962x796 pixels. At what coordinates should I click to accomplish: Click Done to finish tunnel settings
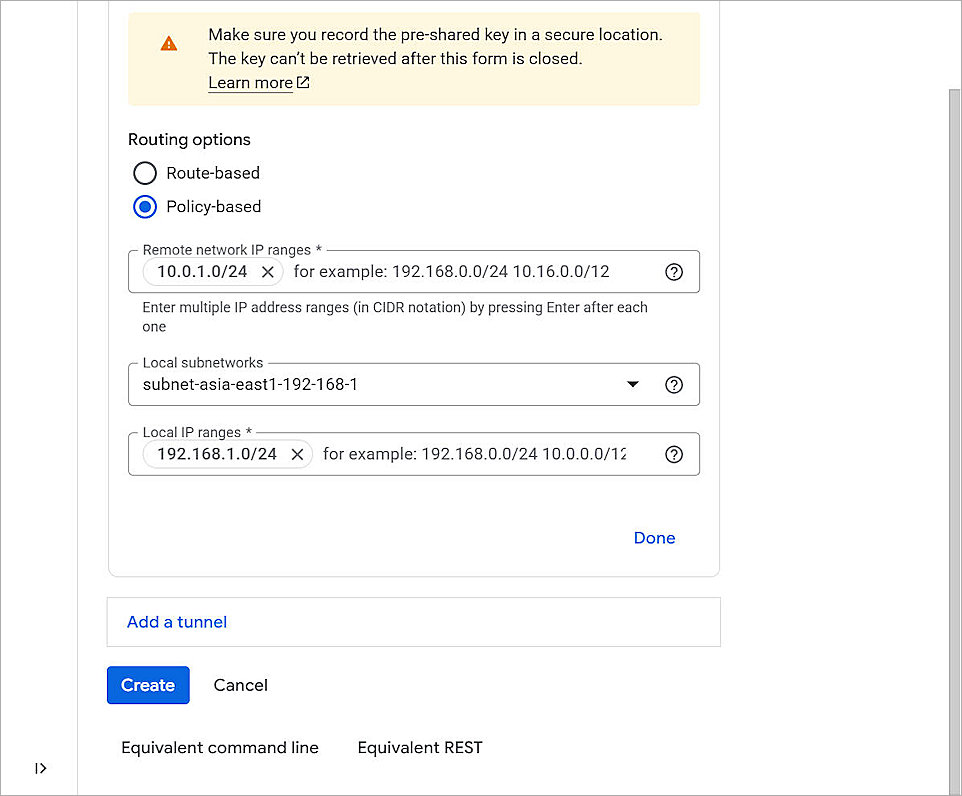(654, 538)
